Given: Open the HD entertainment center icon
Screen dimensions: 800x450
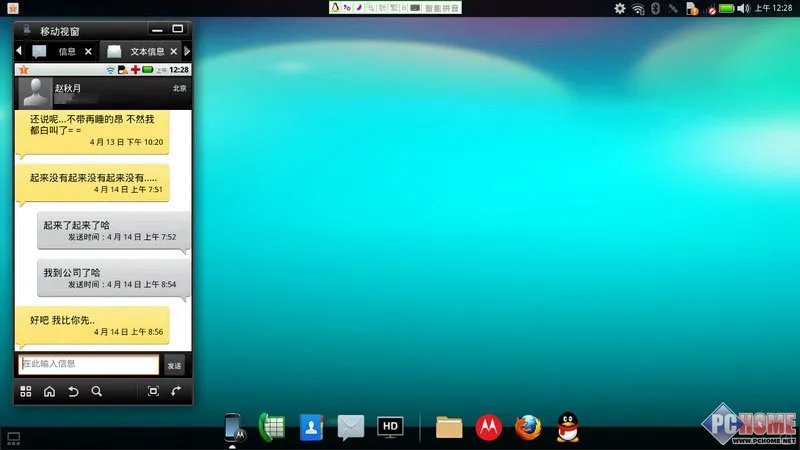Looking at the screenshot, I should pos(390,427).
